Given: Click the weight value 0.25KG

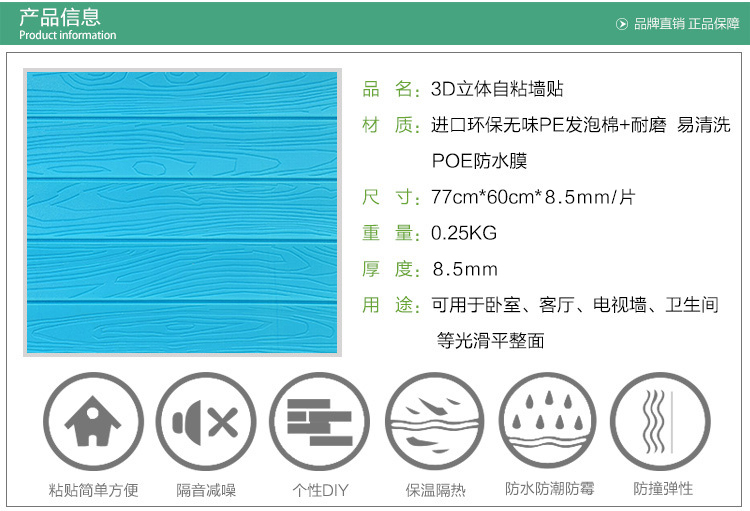Looking at the screenshot, I should click(x=464, y=233).
